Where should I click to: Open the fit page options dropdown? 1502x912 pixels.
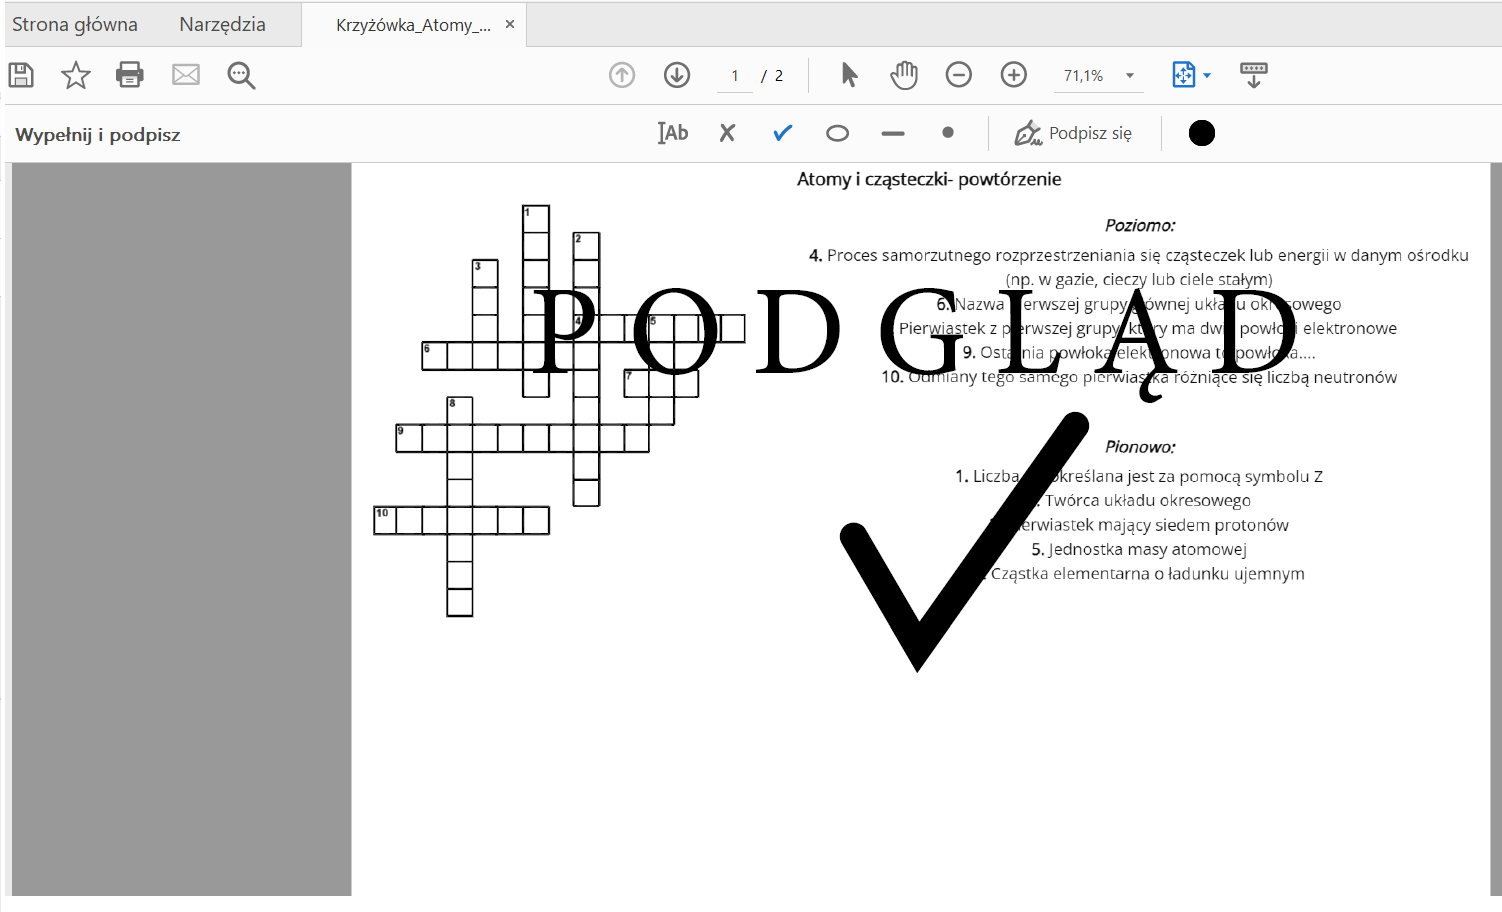pos(1207,76)
